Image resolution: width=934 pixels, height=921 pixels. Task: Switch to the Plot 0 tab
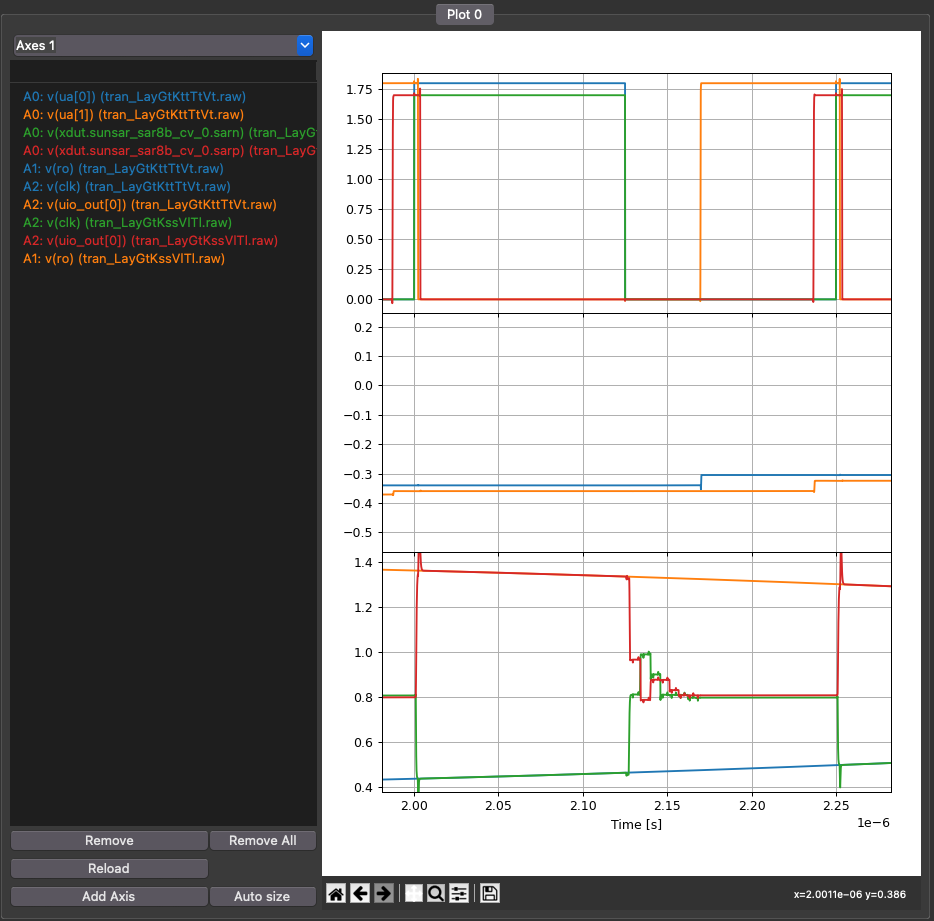(465, 14)
